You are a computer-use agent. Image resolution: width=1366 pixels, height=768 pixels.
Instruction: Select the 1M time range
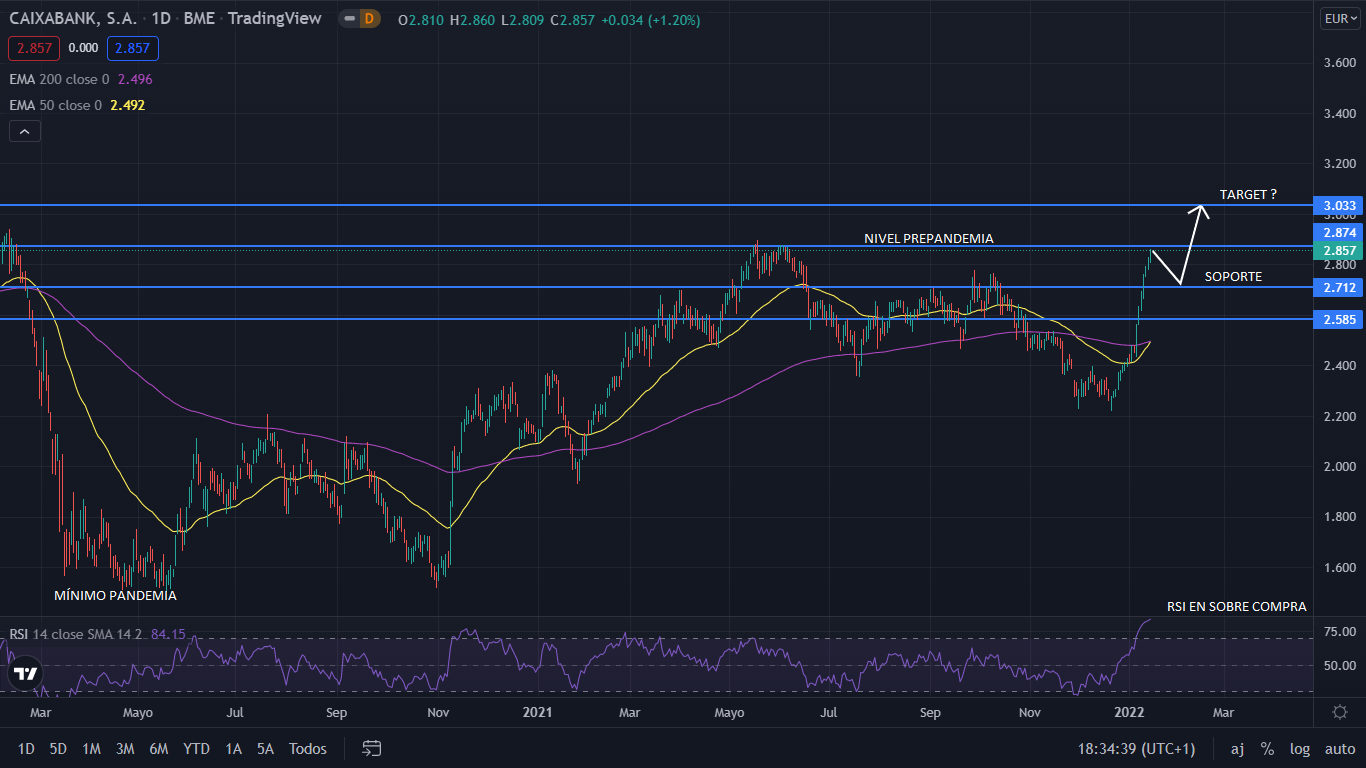[x=91, y=748]
